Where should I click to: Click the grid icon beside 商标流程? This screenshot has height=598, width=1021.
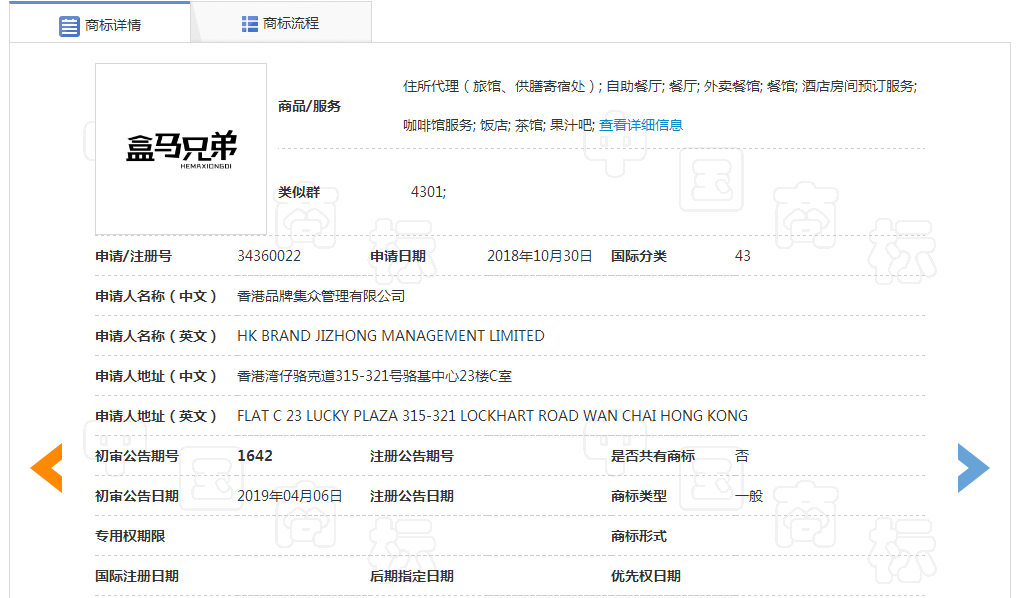[x=249, y=23]
